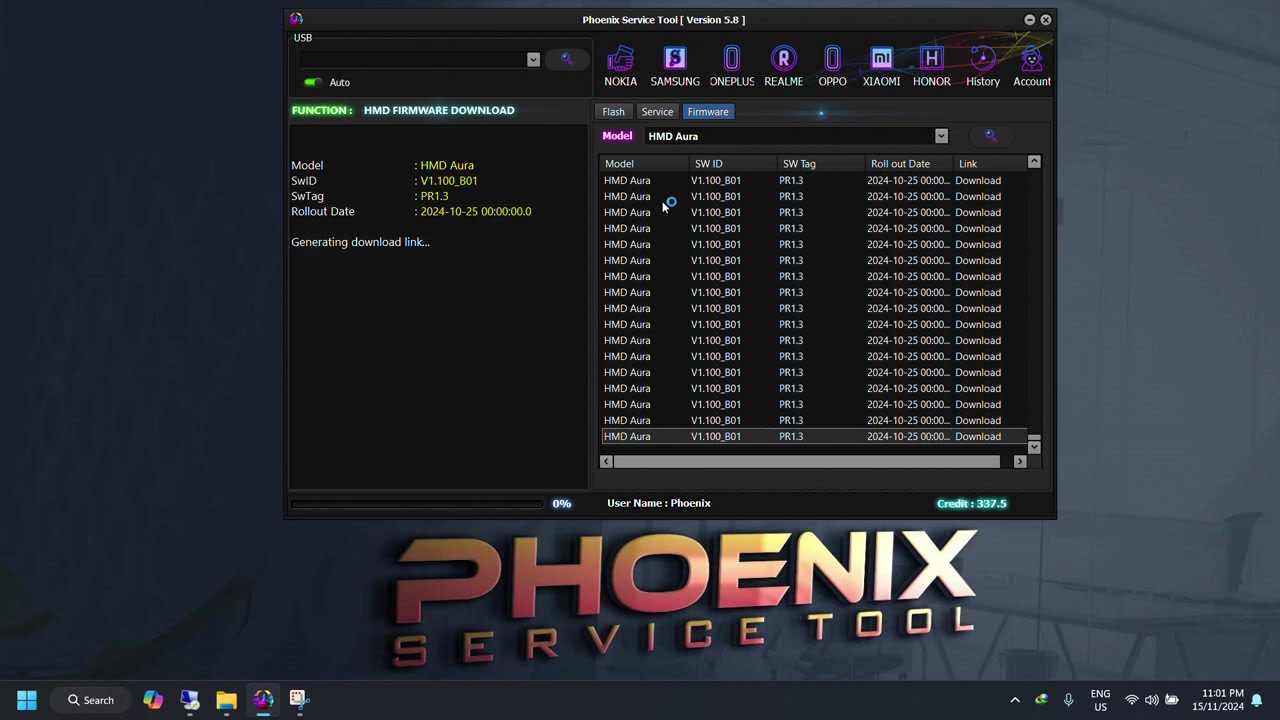
Task: Click the microphone tray icon
Action: [1068, 700]
